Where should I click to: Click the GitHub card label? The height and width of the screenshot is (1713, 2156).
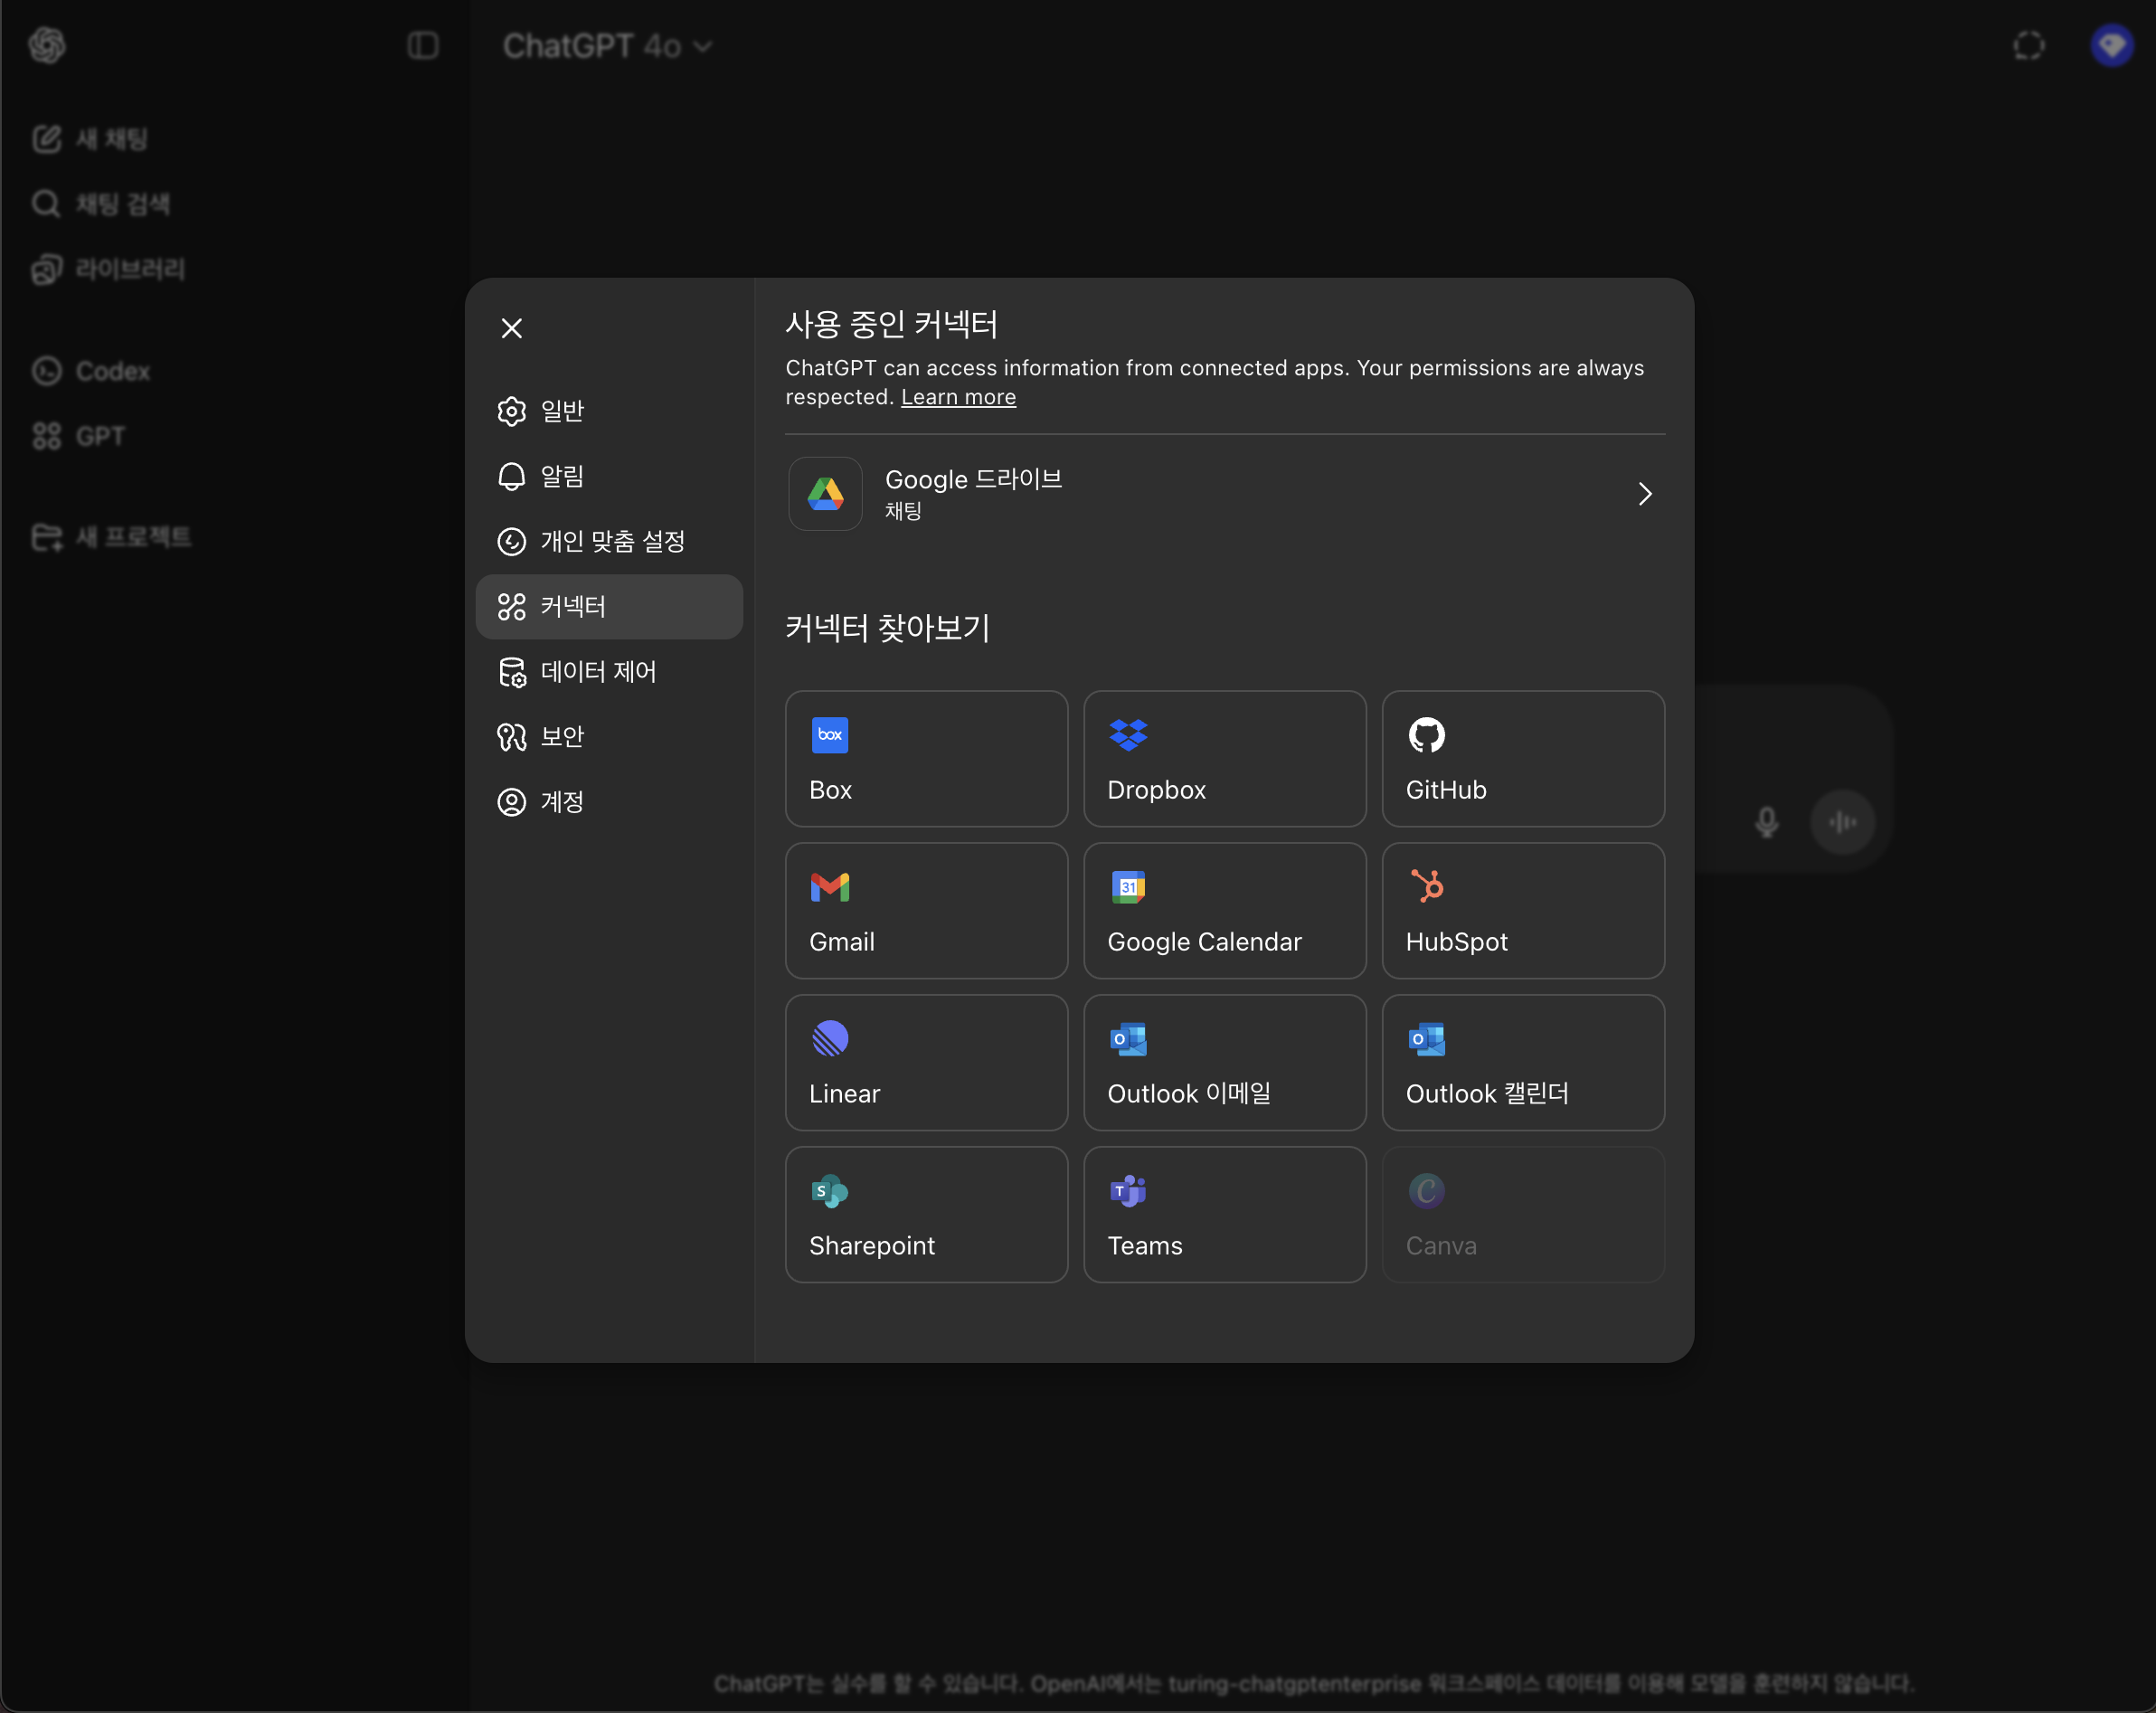1445,790
